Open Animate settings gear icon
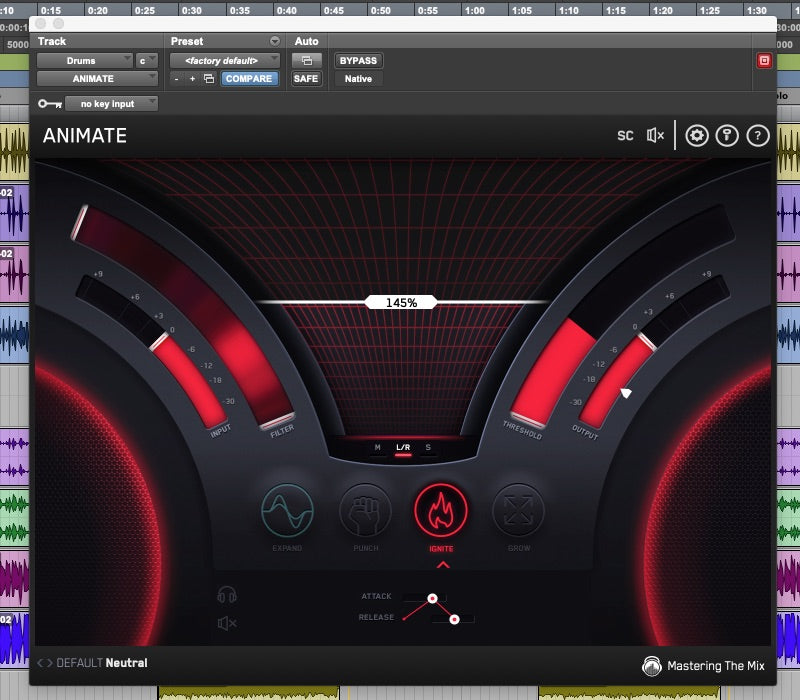Viewport: 800px width, 700px height. [x=696, y=136]
